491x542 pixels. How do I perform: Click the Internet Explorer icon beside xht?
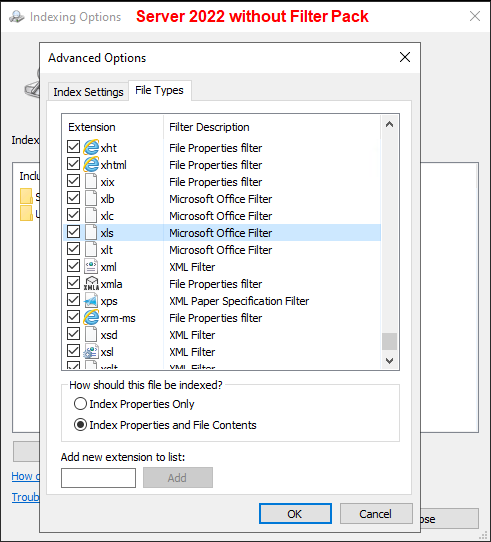(91, 148)
